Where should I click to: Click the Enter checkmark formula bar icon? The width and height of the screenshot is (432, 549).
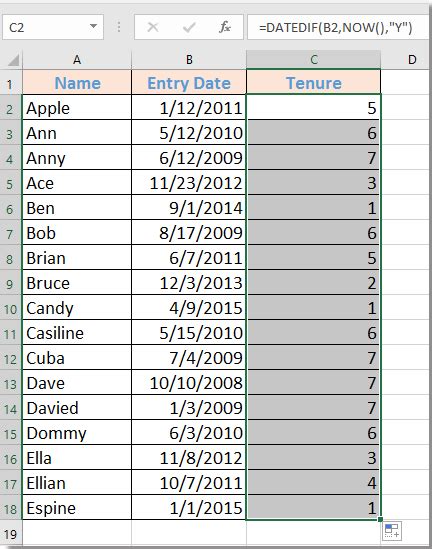point(189,27)
